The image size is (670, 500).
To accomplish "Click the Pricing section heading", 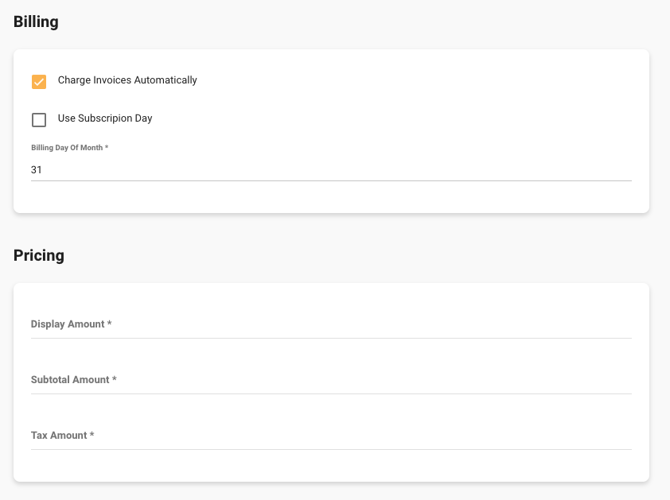I will coord(39,255).
